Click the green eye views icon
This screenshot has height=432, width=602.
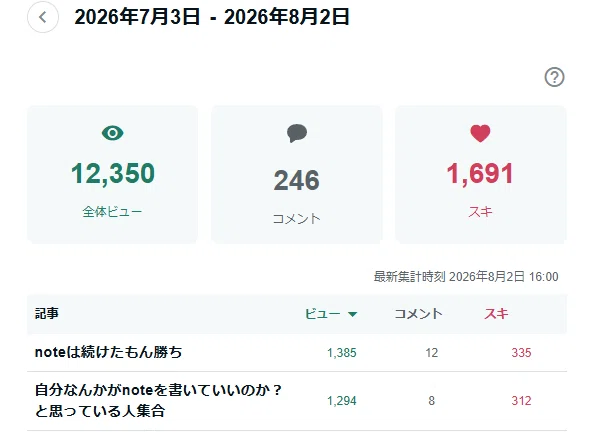click(x=112, y=133)
